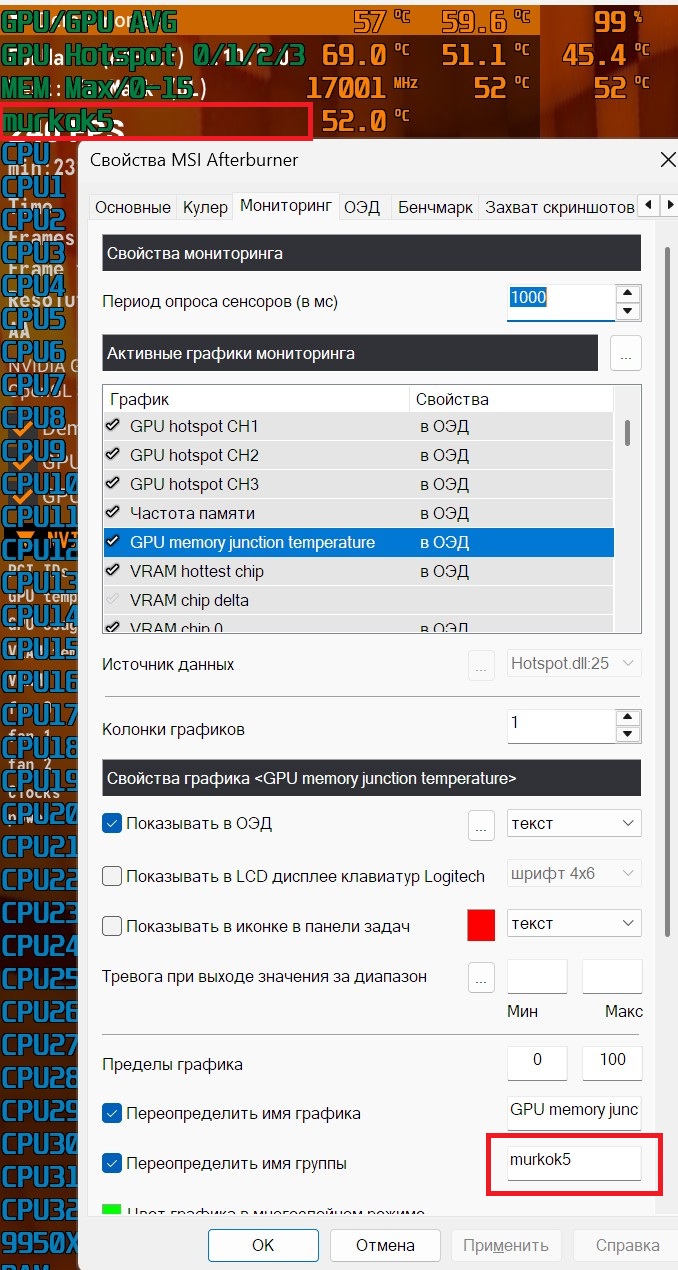Pick tray icon color via red swatch
This screenshot has height=1270, width=678.
[x=482, y=925]
